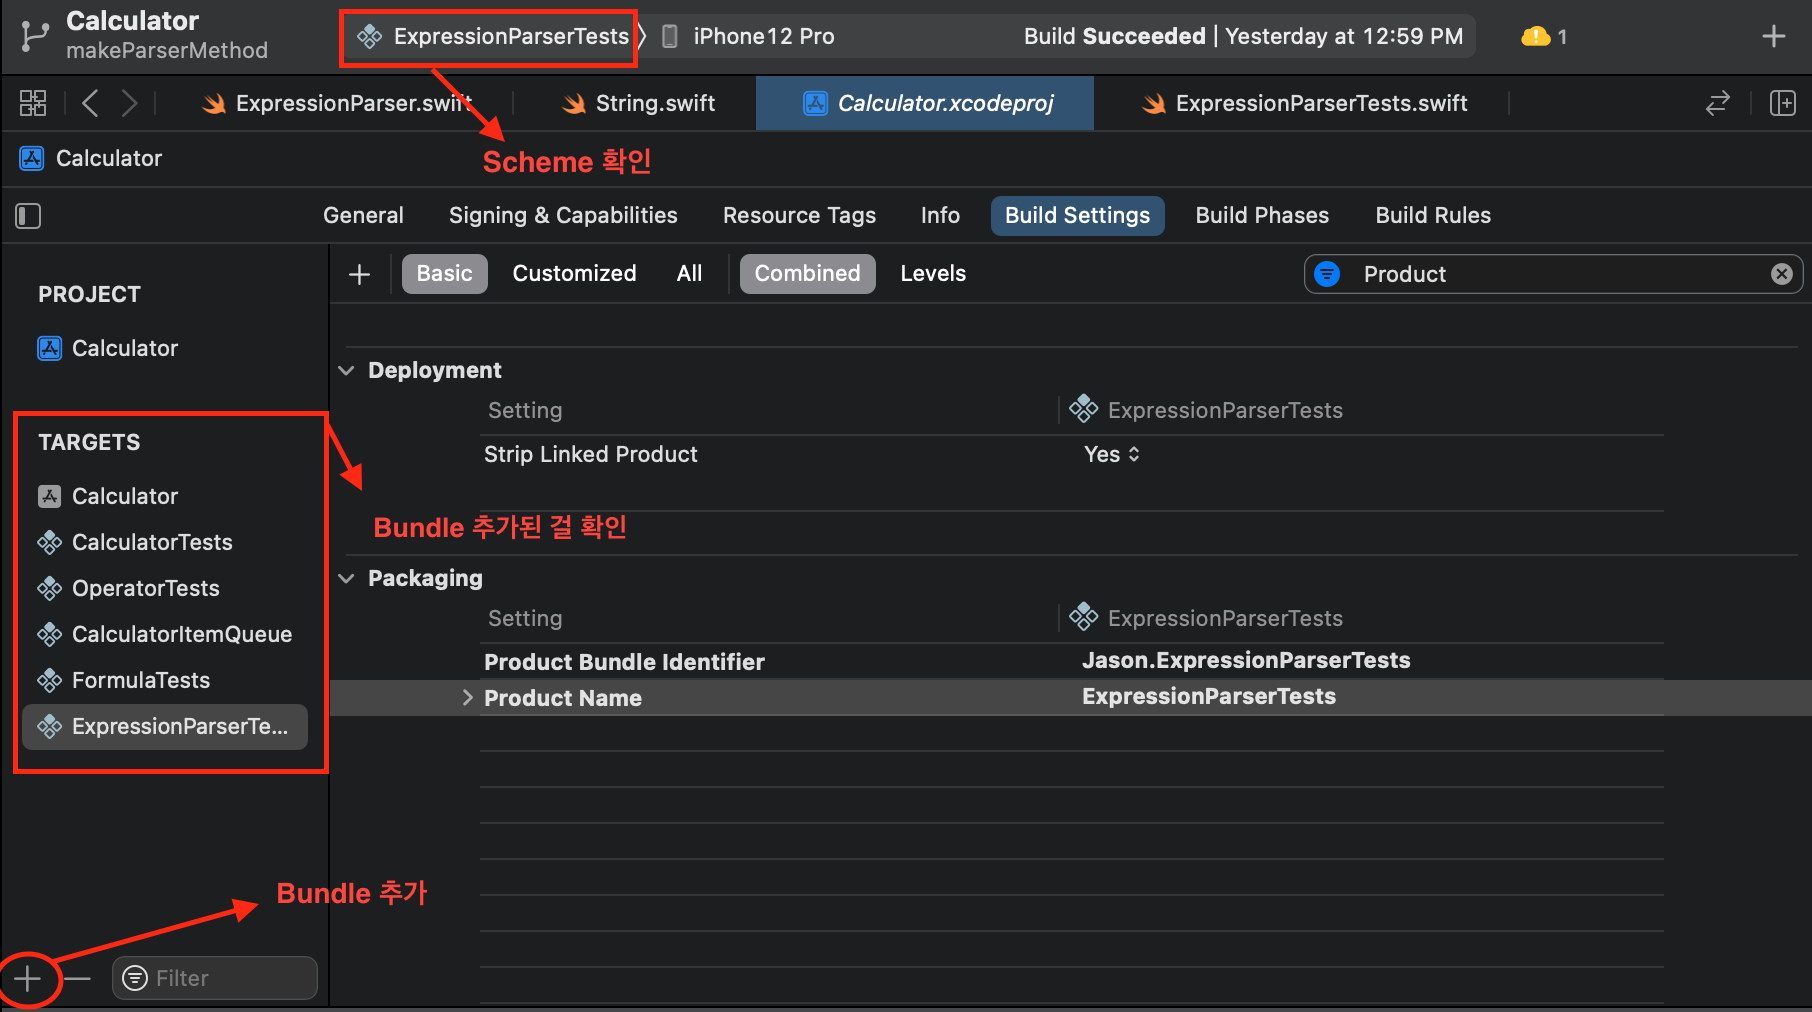Viewport: 1812px width, 1012px height.
Task: Choose the iPhone 12 Pro run destination
Action: pos(750,37)
